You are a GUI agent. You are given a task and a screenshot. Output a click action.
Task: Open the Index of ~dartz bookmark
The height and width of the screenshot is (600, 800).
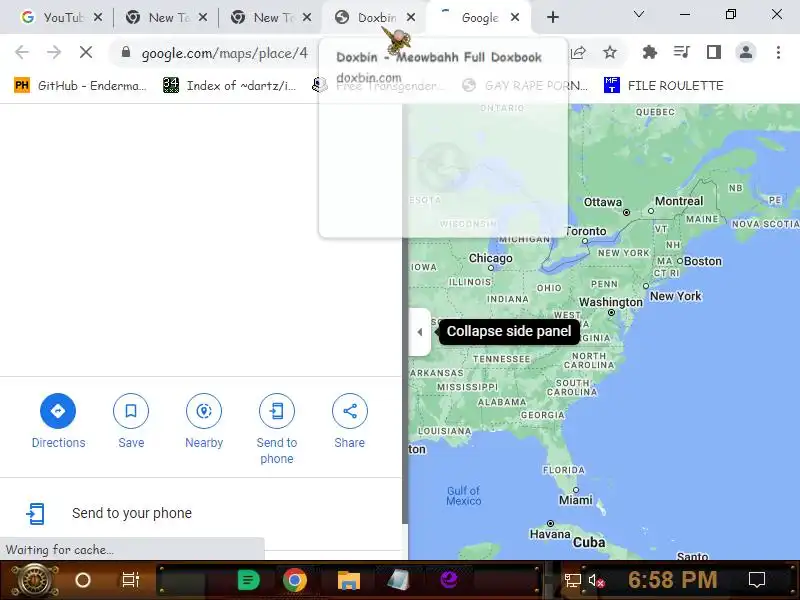[x=230, y=85]
